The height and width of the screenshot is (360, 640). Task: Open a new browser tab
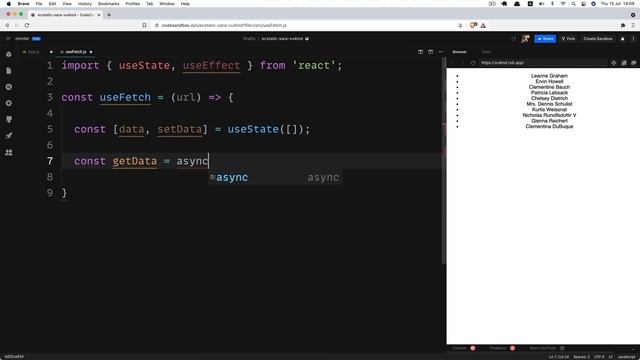point(109,15)
